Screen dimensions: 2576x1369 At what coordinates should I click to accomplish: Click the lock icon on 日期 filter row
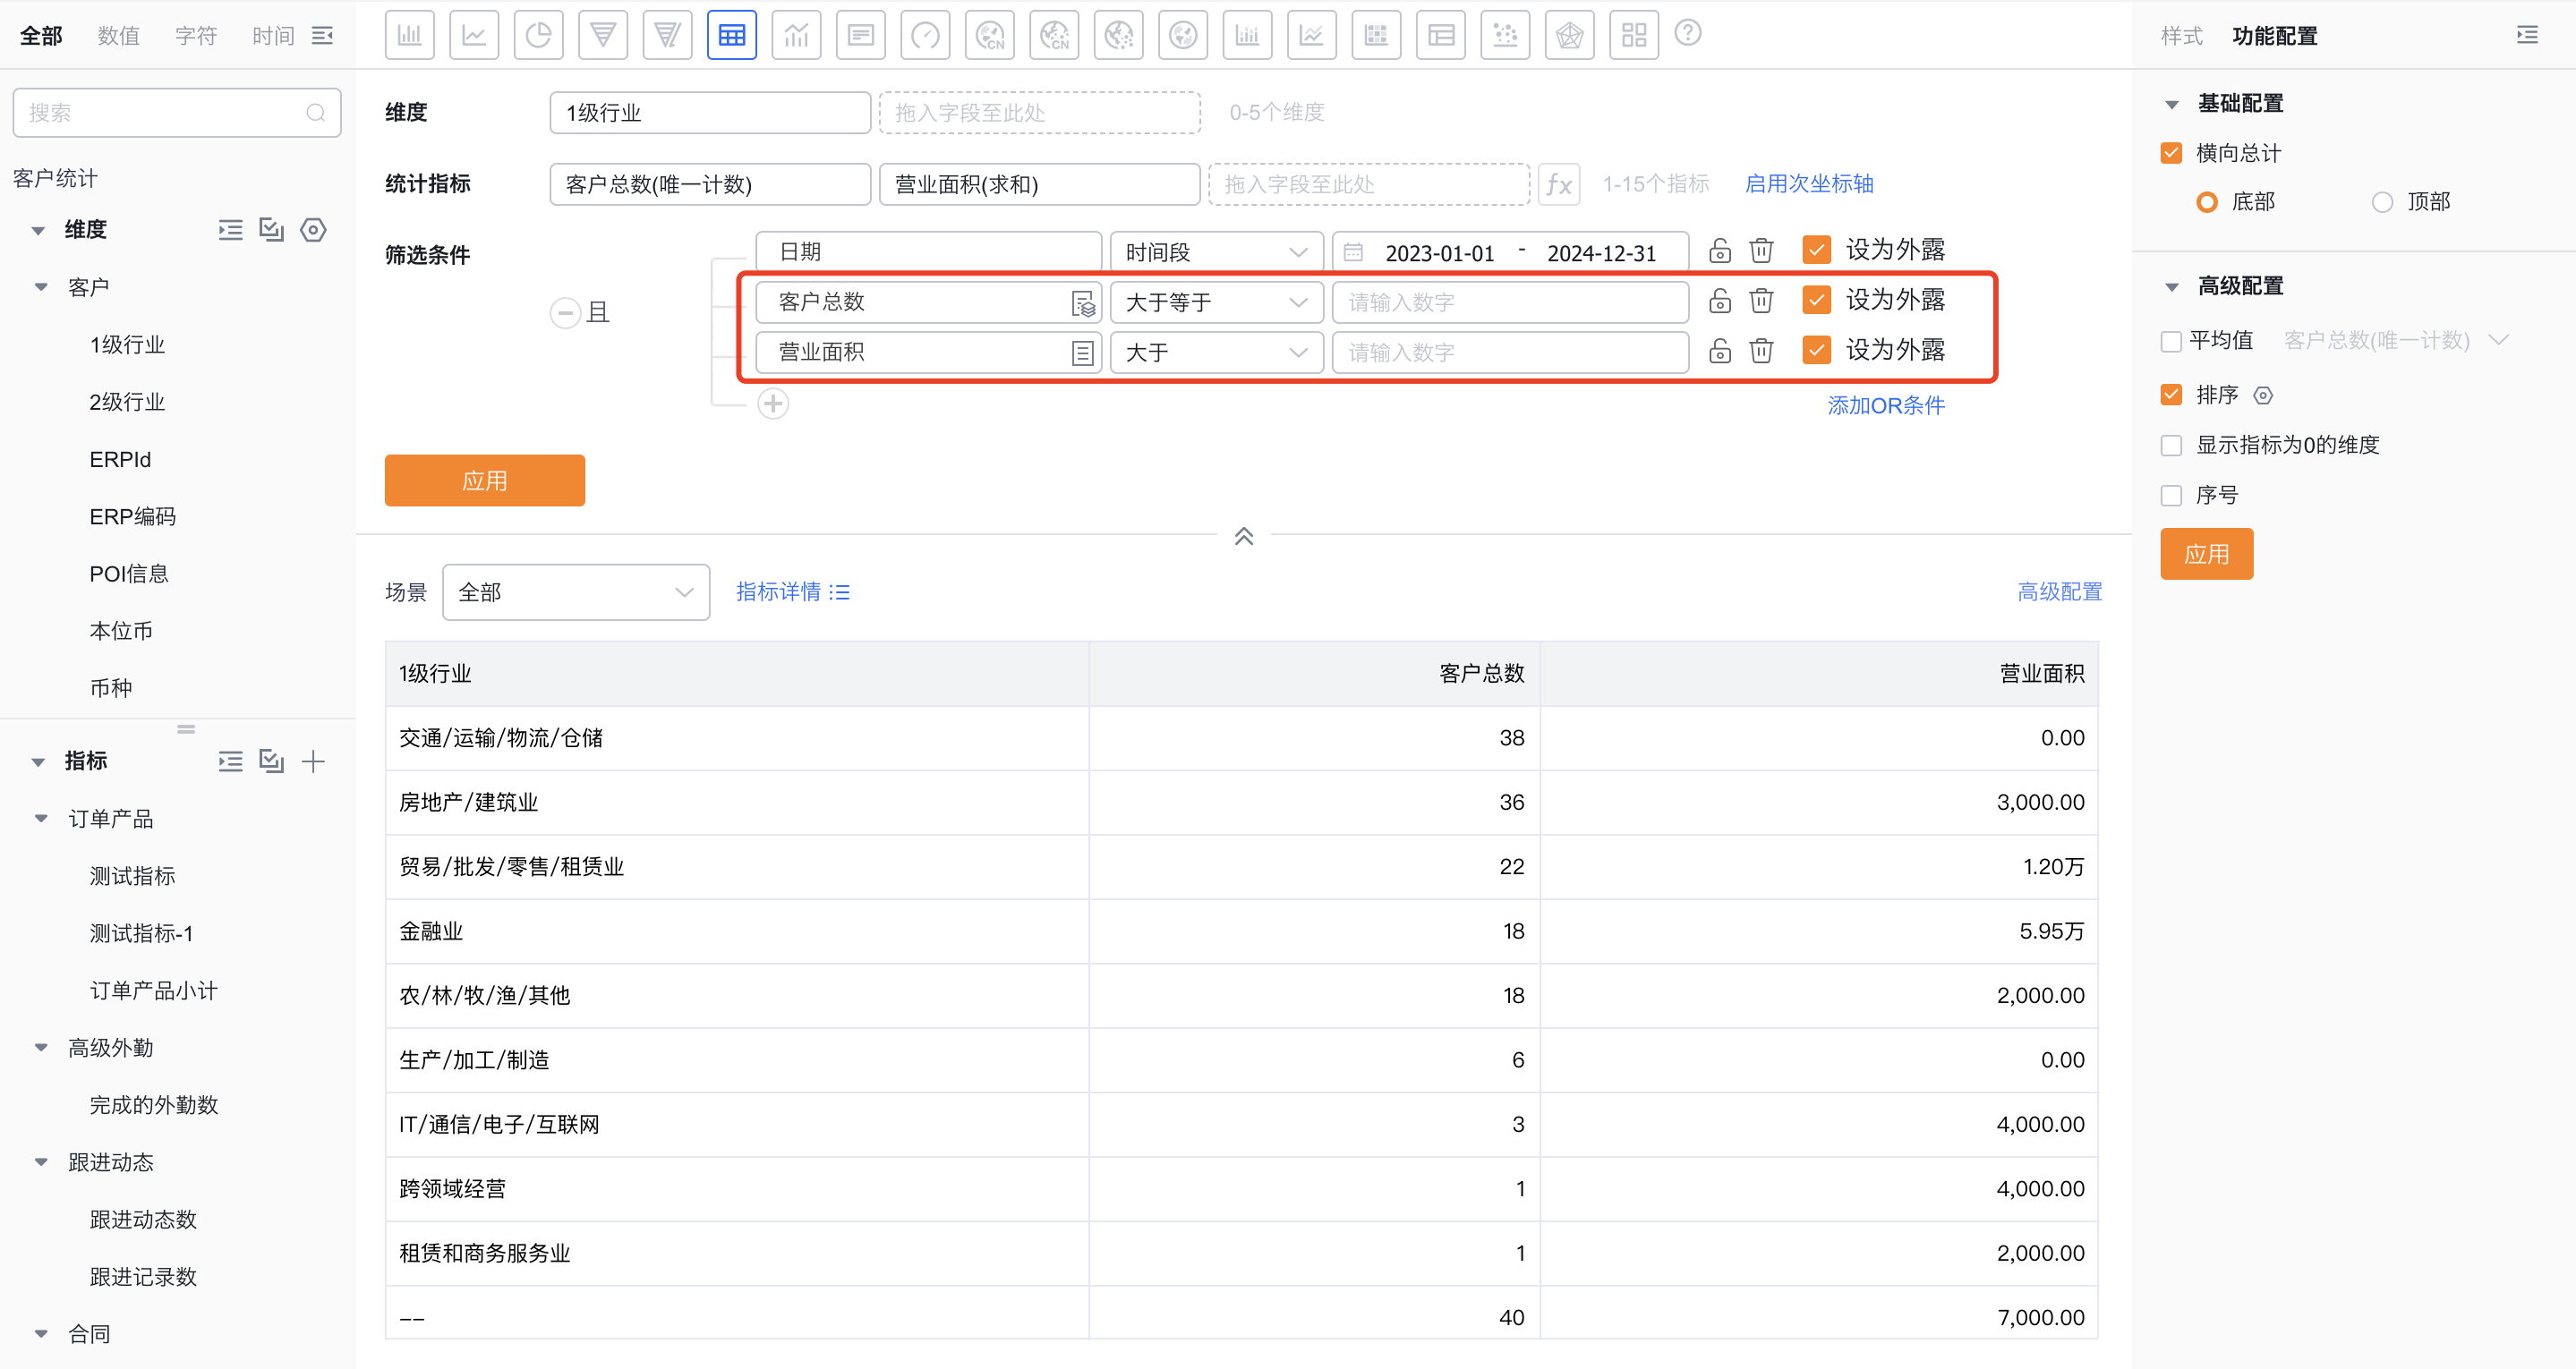coord(1719,251)
